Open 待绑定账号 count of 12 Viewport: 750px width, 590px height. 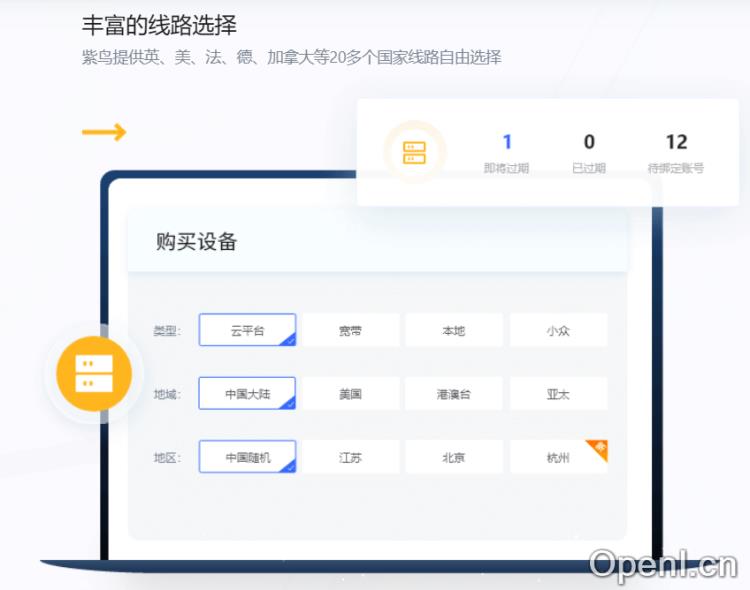[676, 143]
